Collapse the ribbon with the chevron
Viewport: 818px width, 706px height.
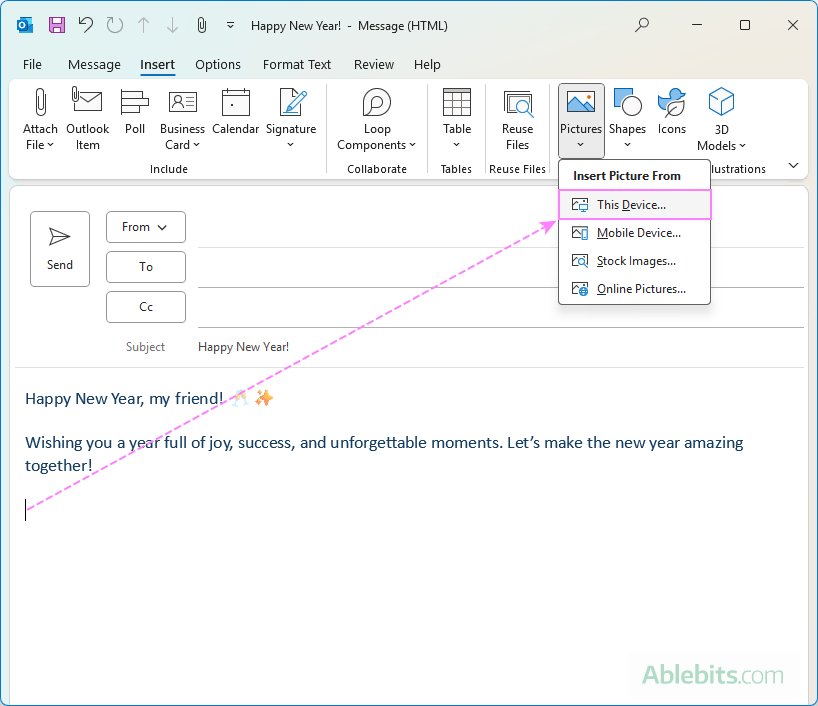(x=793, y=166)
